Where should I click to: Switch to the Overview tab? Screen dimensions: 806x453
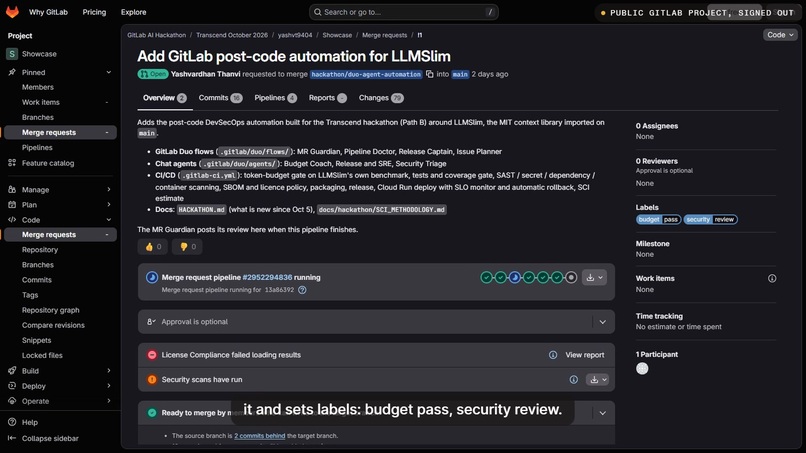[164, 98]
